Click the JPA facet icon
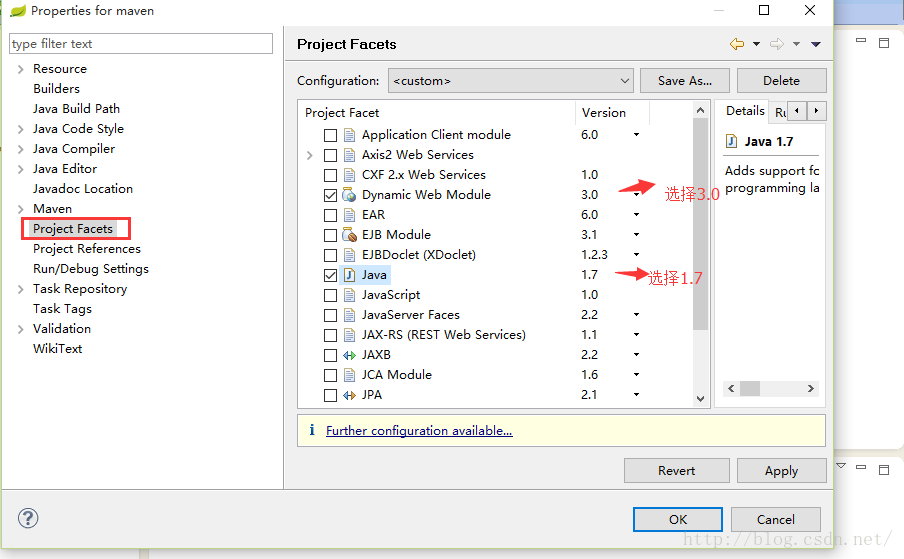904x559 pixels. tap(349, 395)
